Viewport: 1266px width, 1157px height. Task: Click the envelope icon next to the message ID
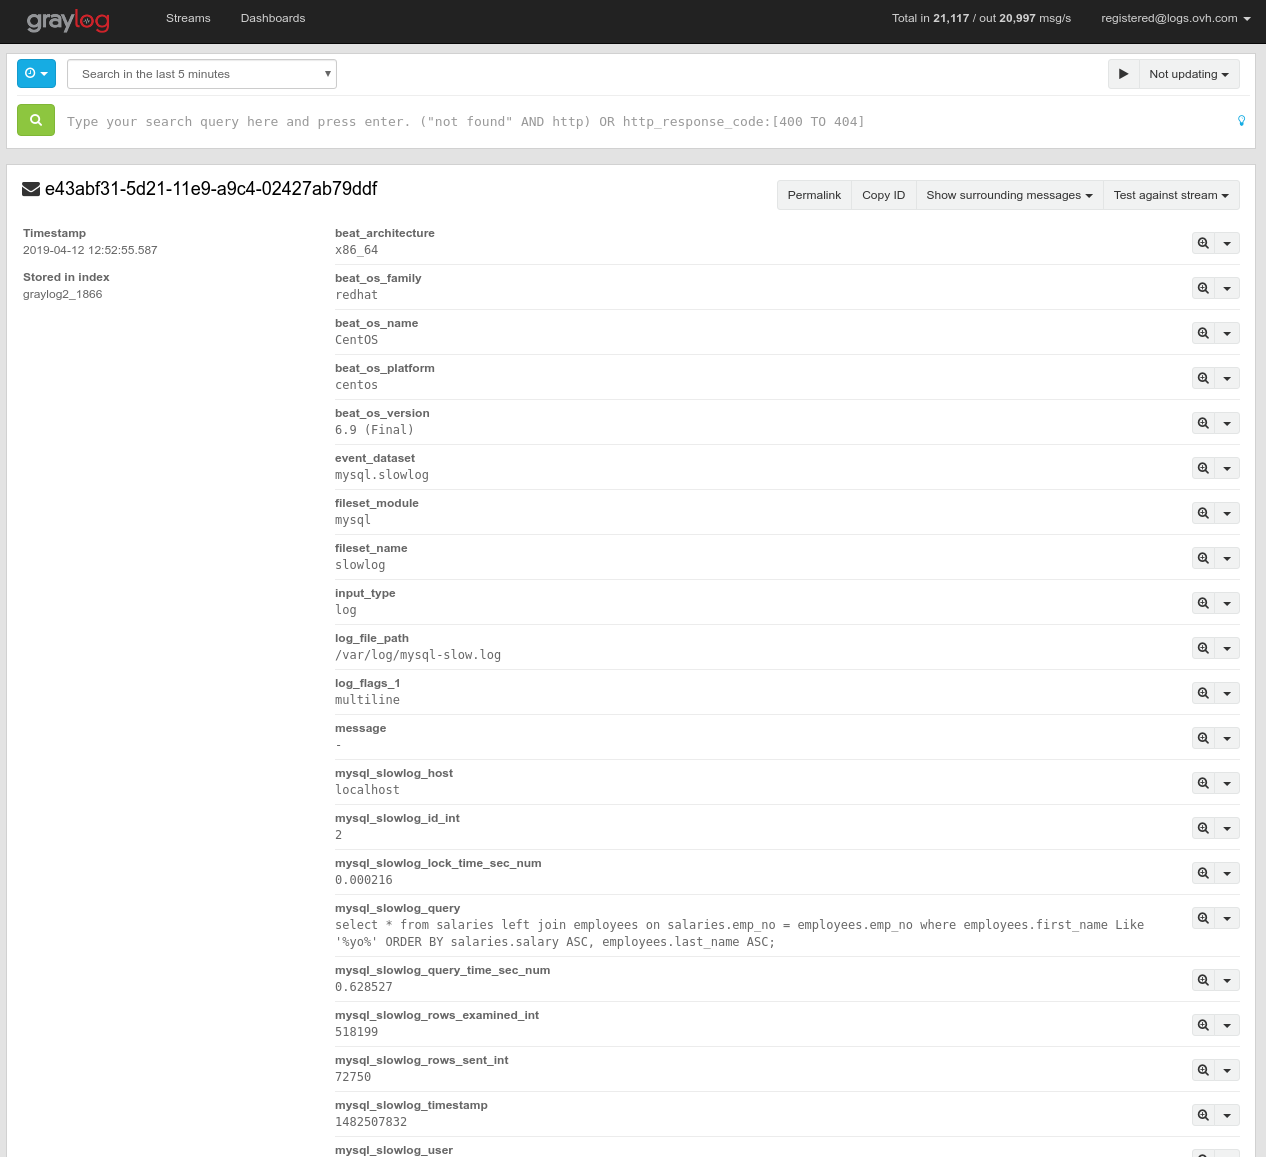(29, 187)
